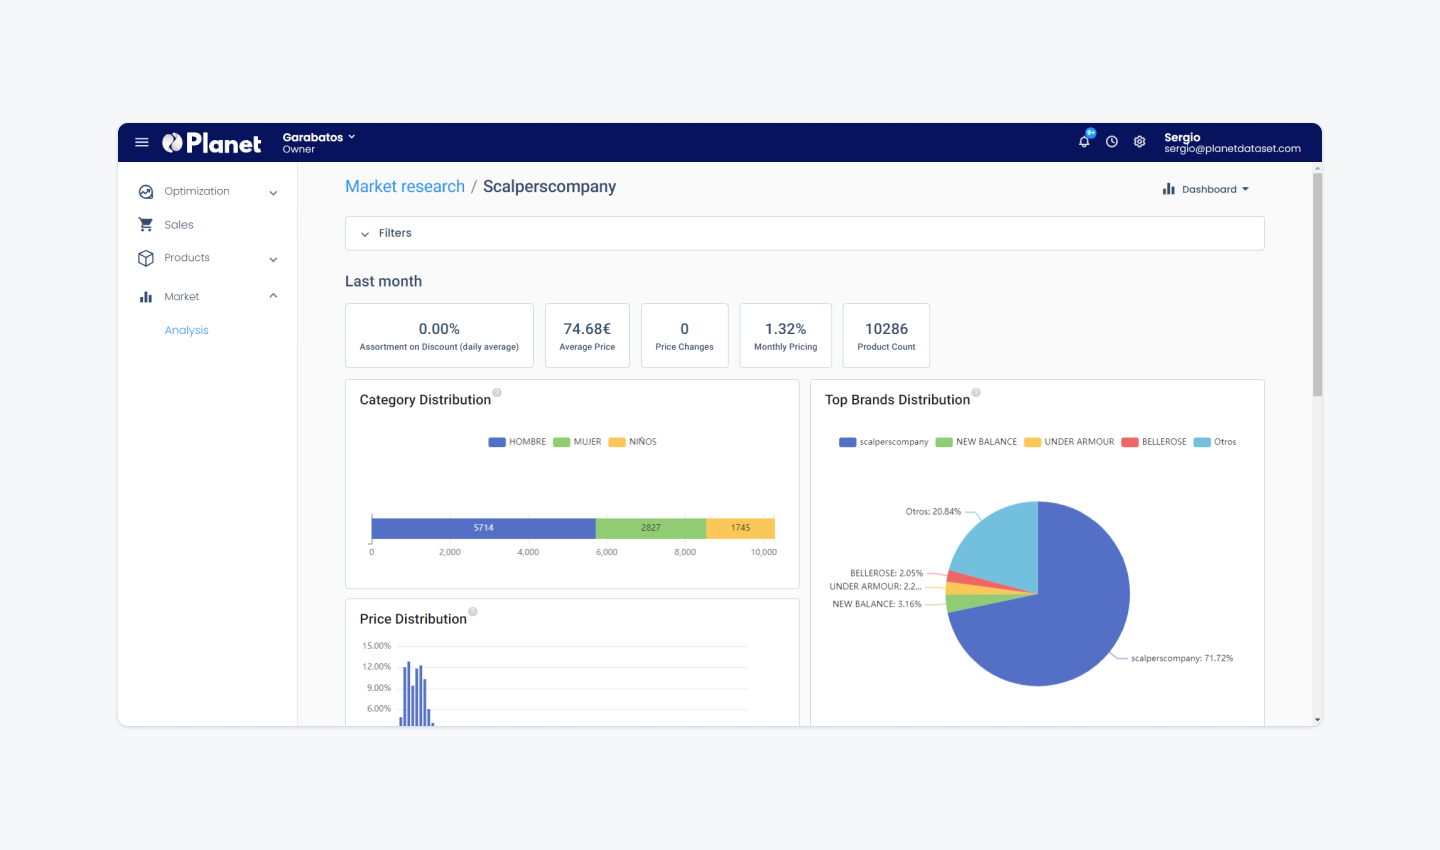
Task: Expand the Filters panel
Action: click(x=804, y=233)
